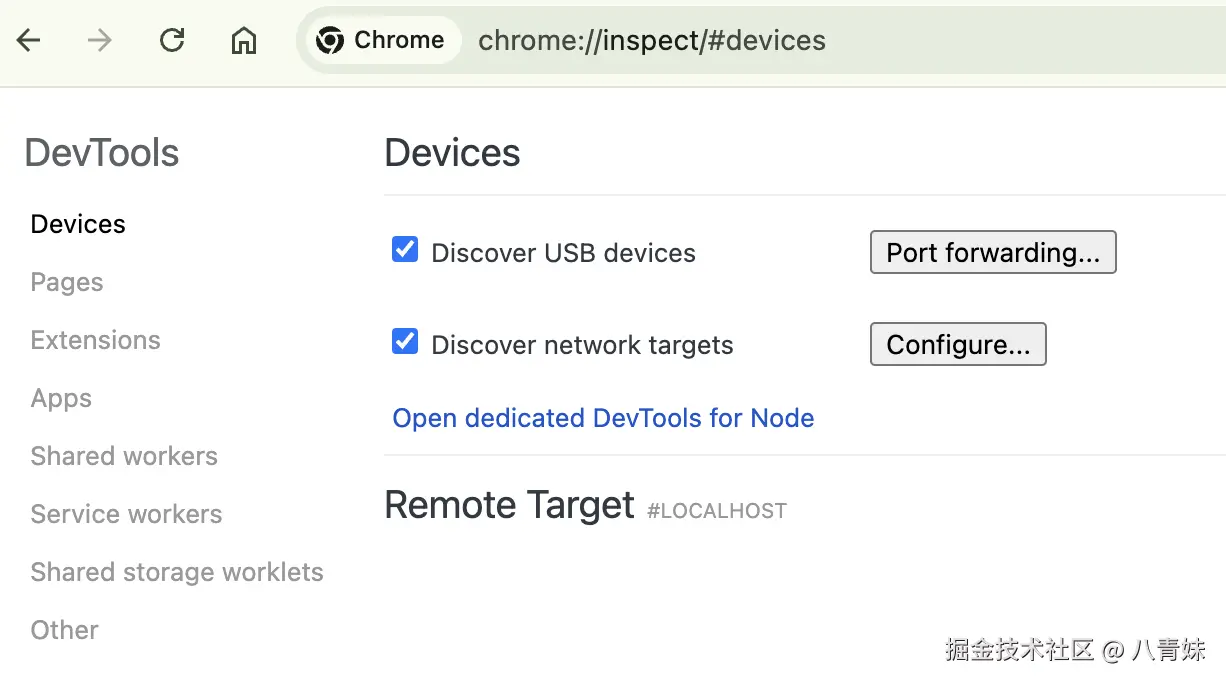Click the #LOCALHOST remote target label
The width and height of the screenshot is (1226, 684).
tap(717, 511)
